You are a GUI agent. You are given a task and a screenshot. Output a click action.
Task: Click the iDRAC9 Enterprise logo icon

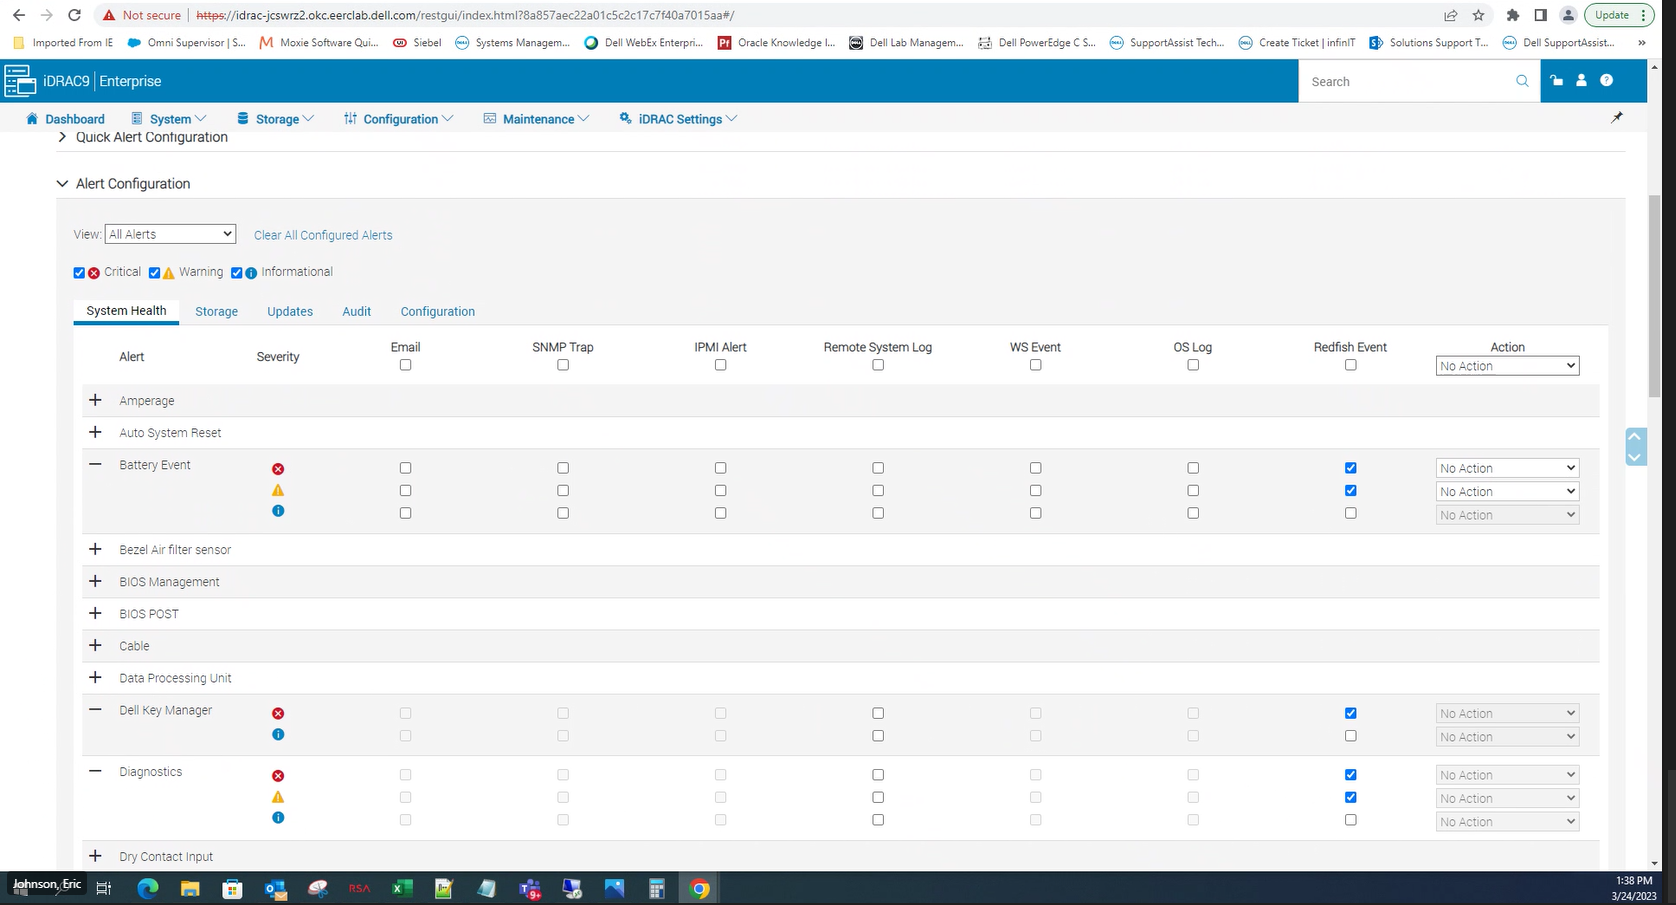(20, 80)
